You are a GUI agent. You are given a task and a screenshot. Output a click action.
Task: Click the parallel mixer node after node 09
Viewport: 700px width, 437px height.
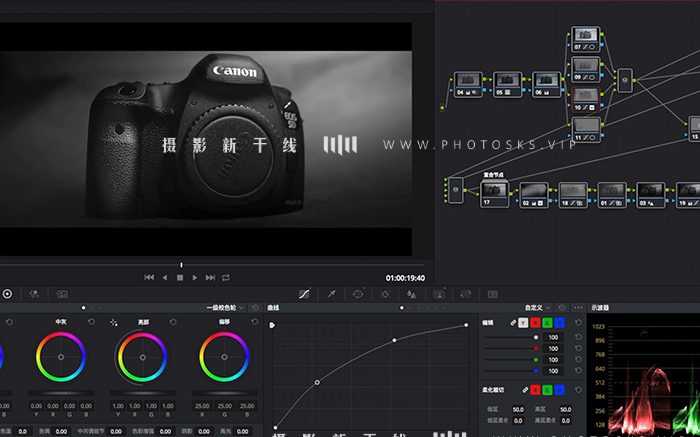click(625, 80)
